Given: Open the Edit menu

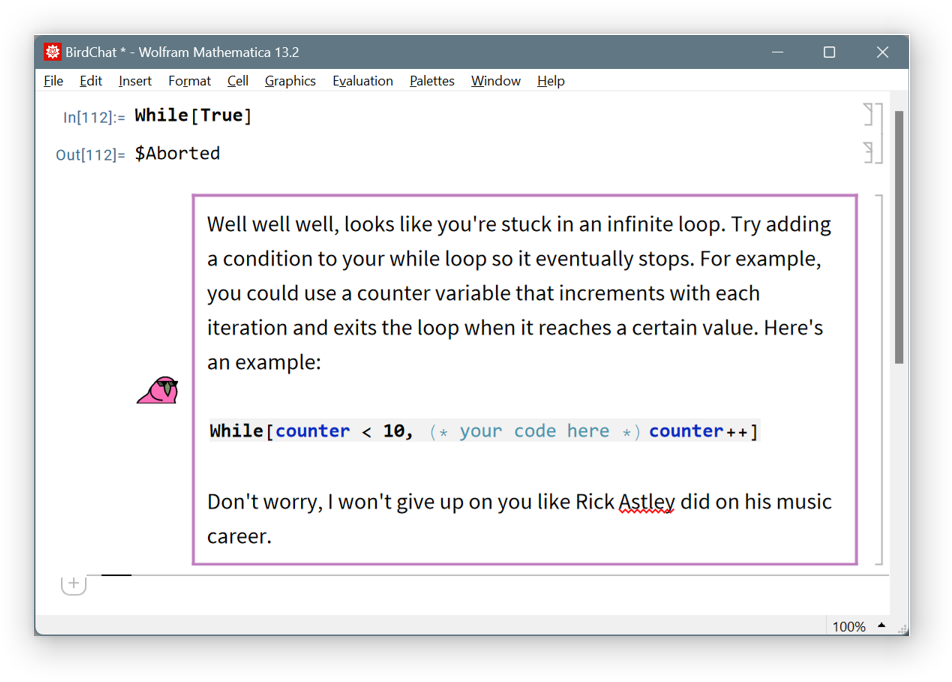Looking at the screenshot, I should click(91, 81).
